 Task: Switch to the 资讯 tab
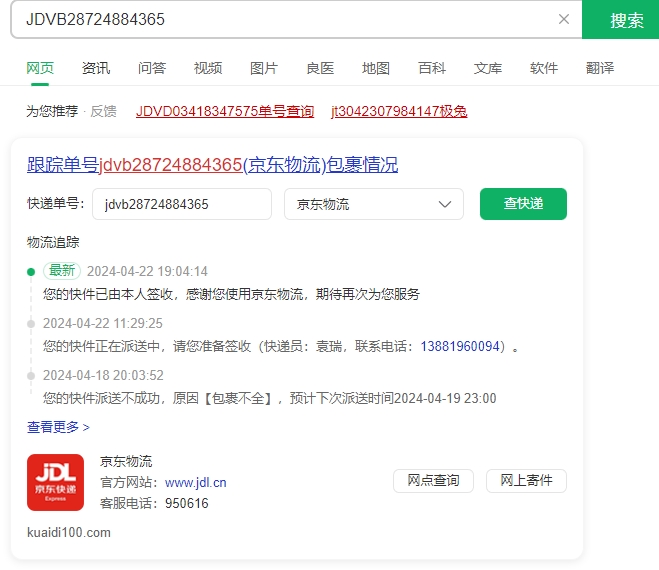(96, 68)
